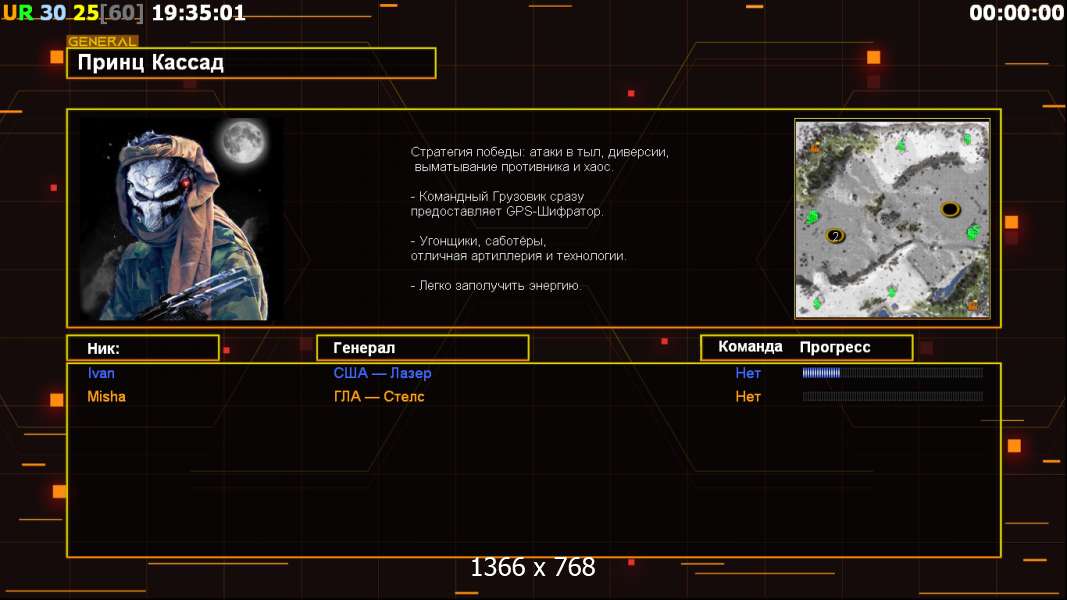Click the Команда column header
The image size is (1067, 600).
(750, 347)
